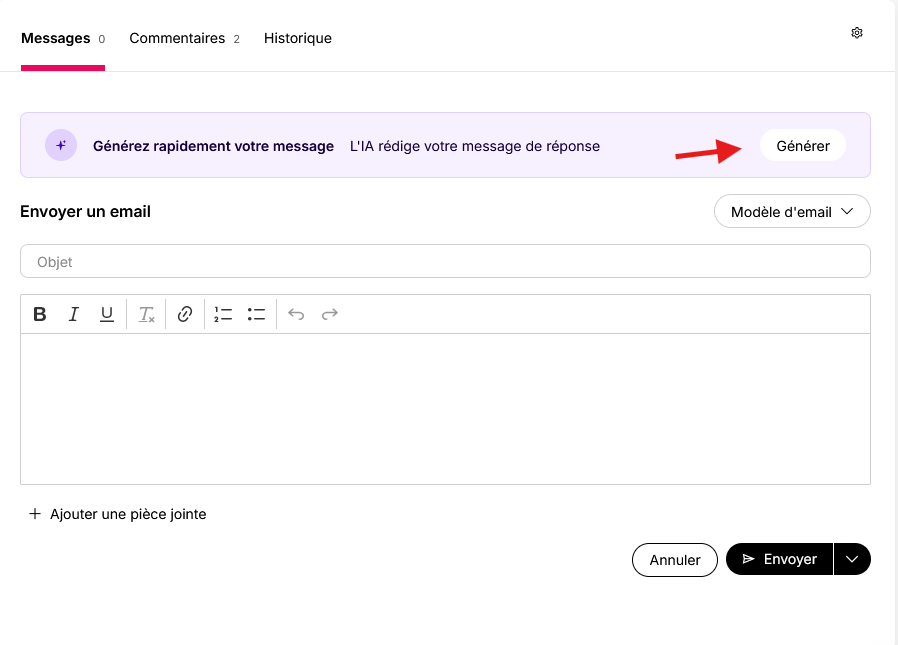The height and width of the screenshot is (645, 898).
Task: Toggle italic formatting
Action: 73,314
